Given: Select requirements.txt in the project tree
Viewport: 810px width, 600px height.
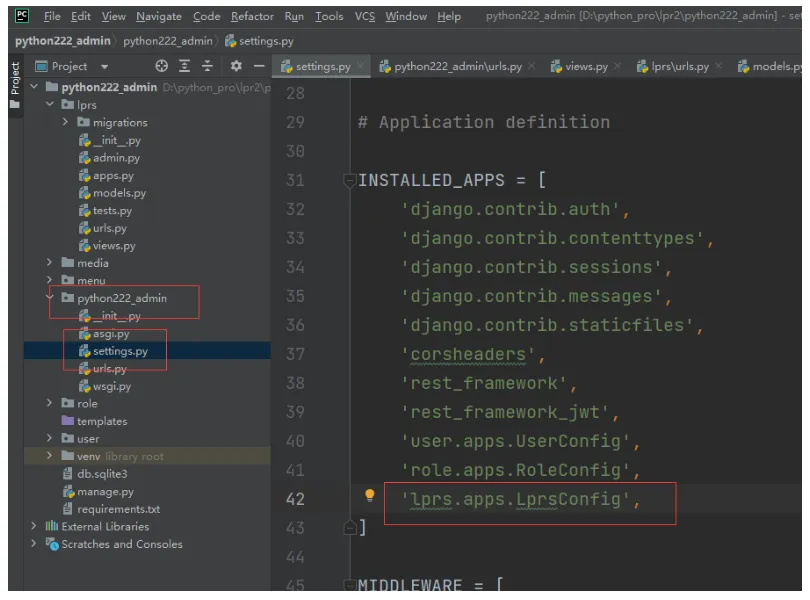Looking at the screenshot, I should click(x=118, y=509).
